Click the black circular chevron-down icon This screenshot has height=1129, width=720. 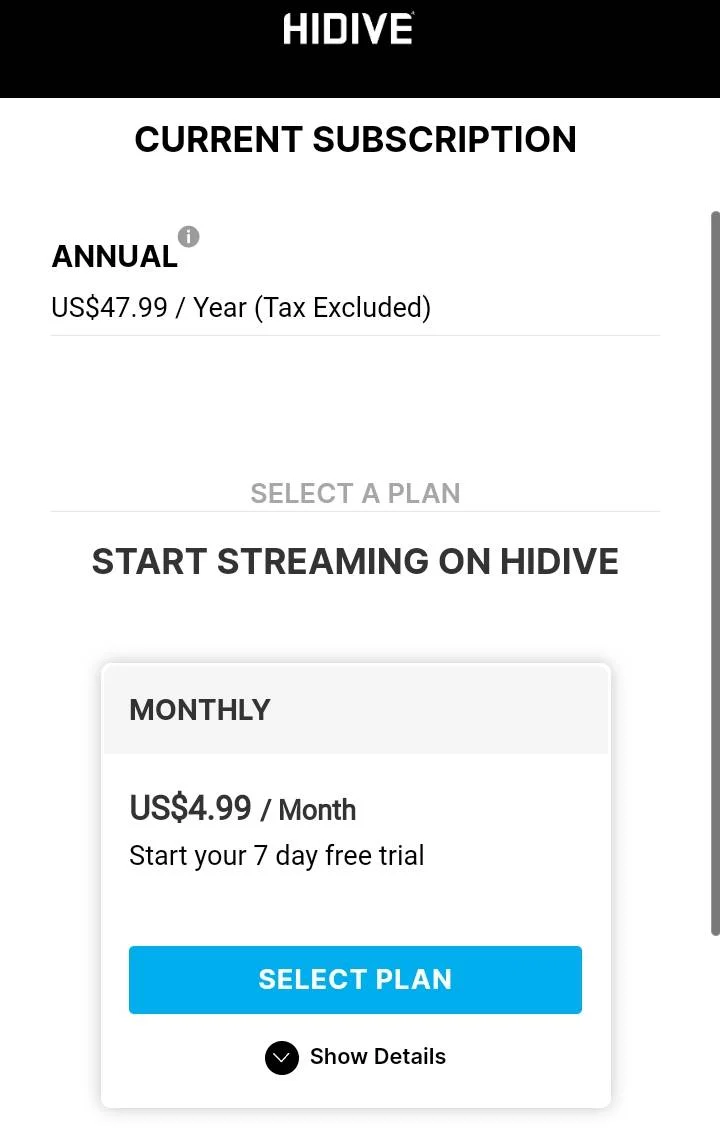pyautogui.click(x=282, y=1058)
